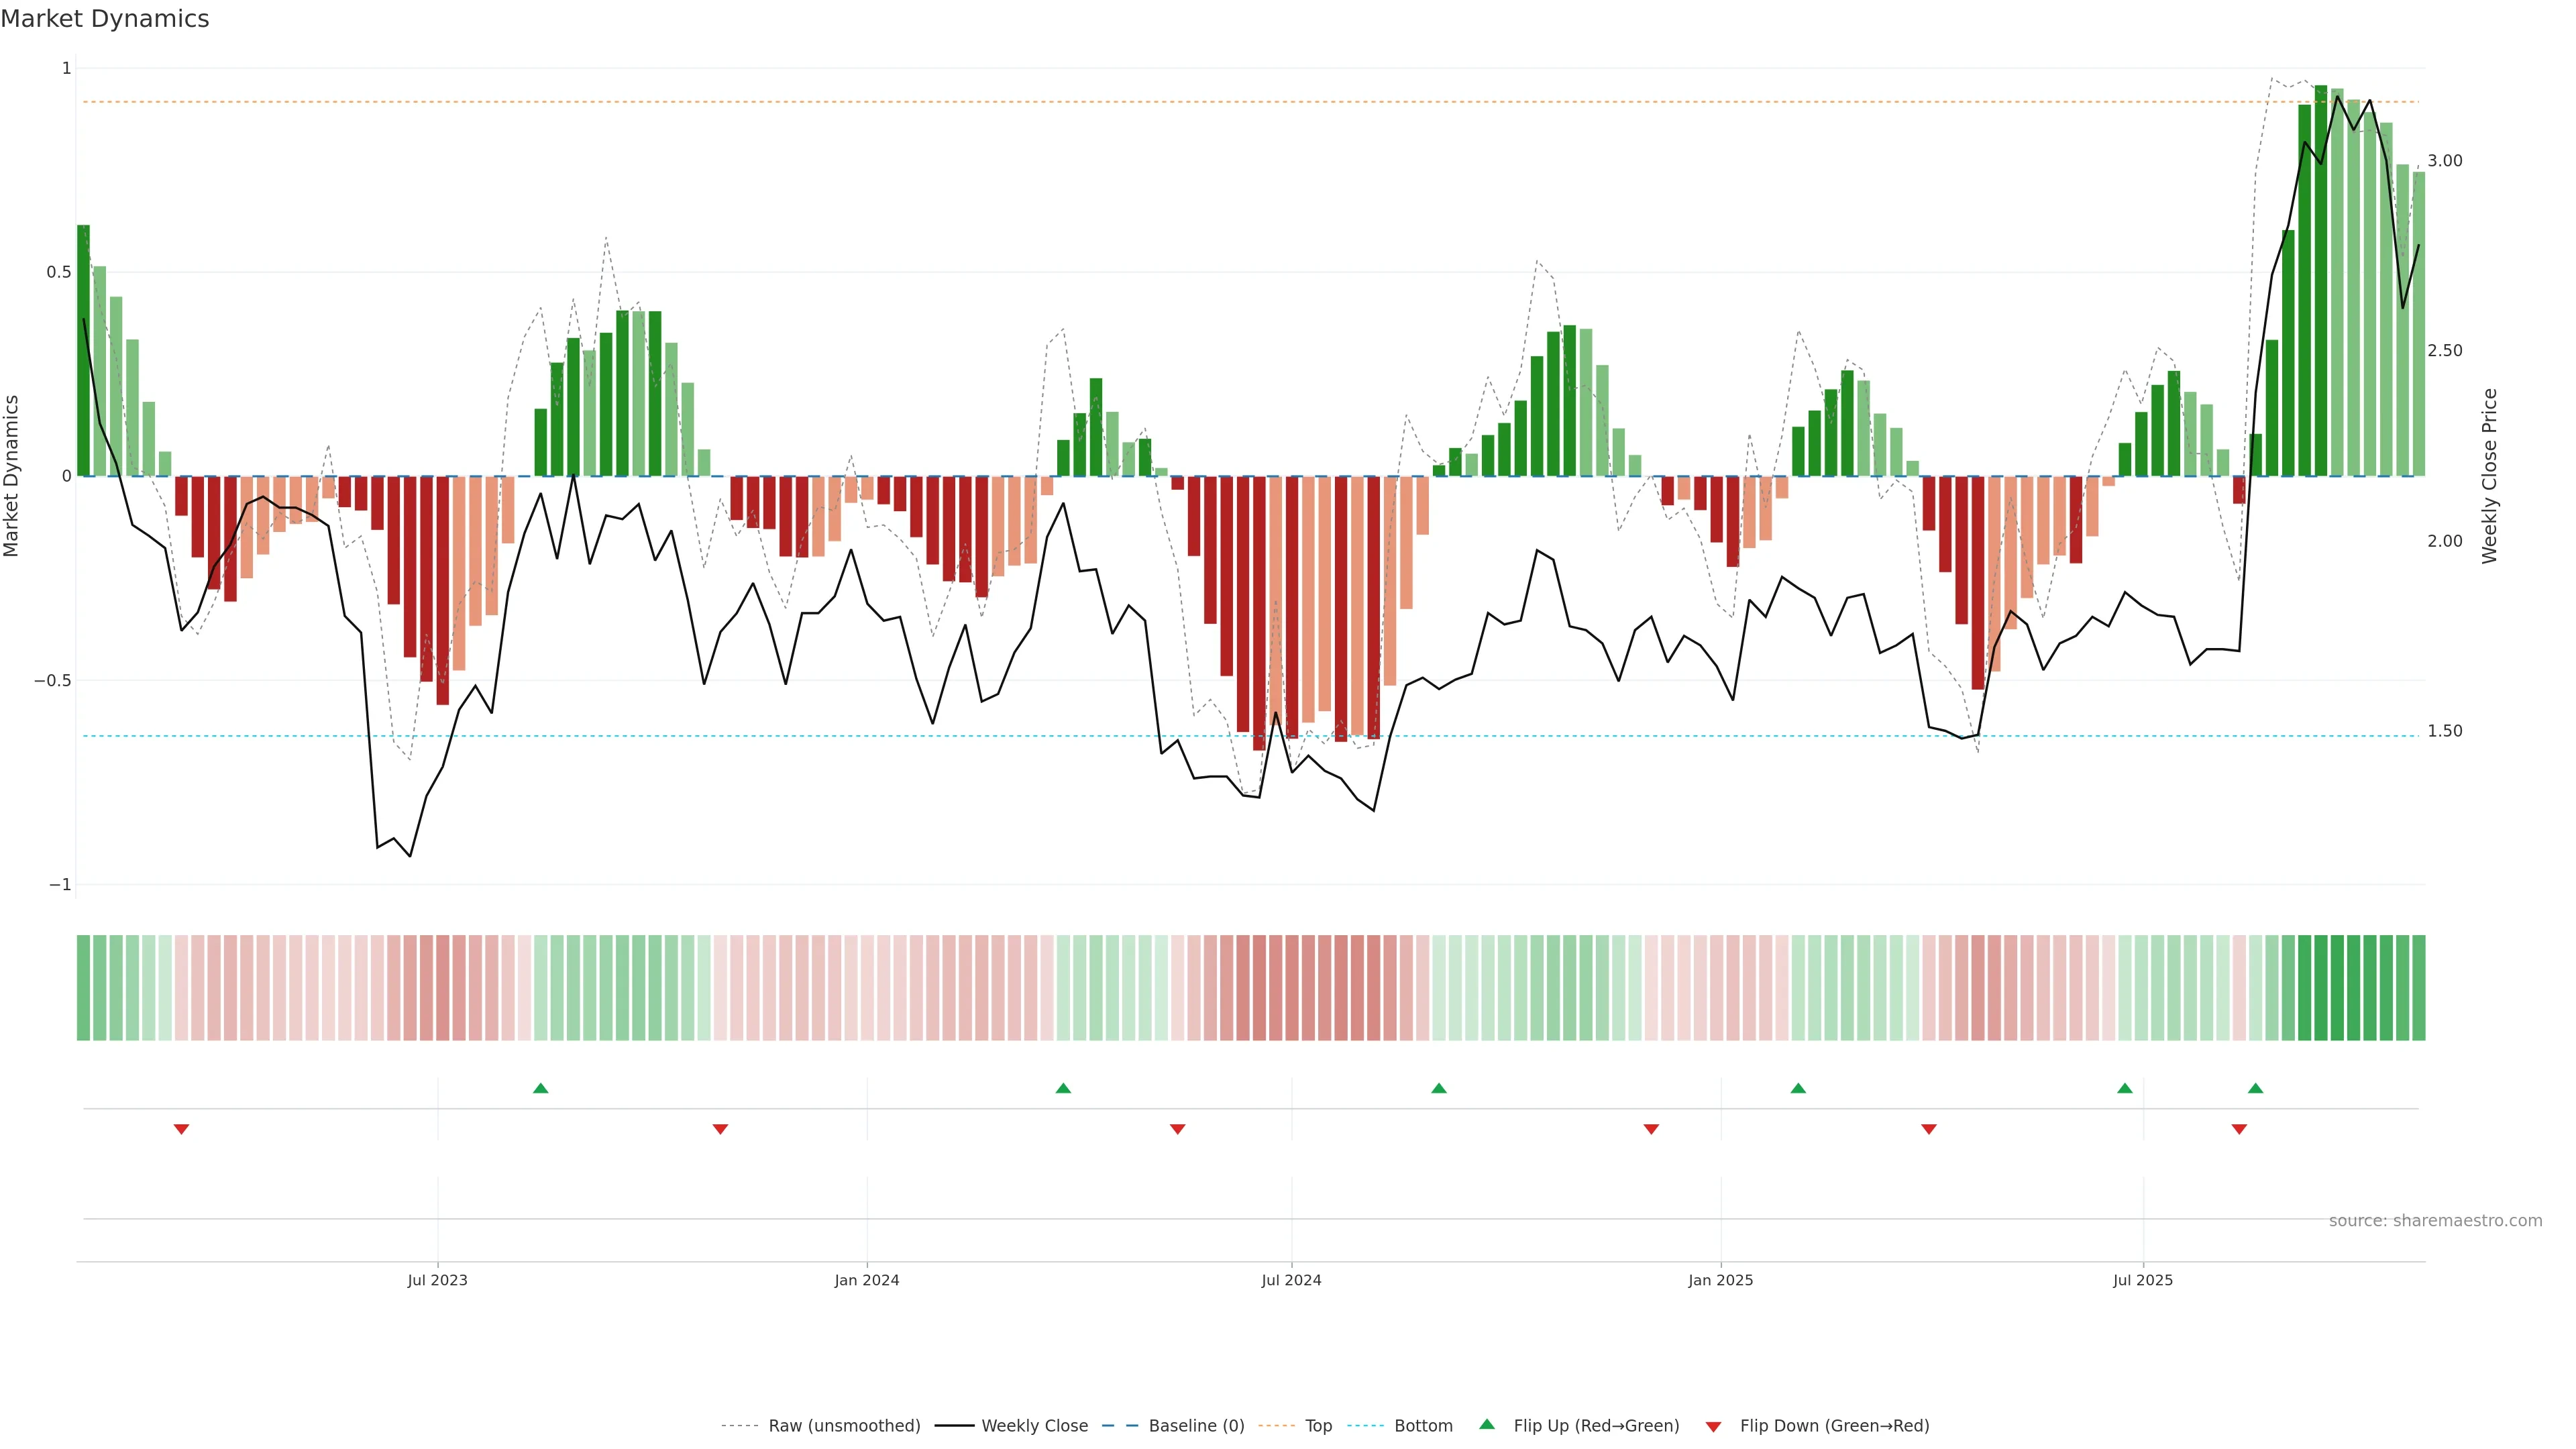Click the Flip Down legend triangle icon
2576x1449 pixels.
click(1713, 1427)
